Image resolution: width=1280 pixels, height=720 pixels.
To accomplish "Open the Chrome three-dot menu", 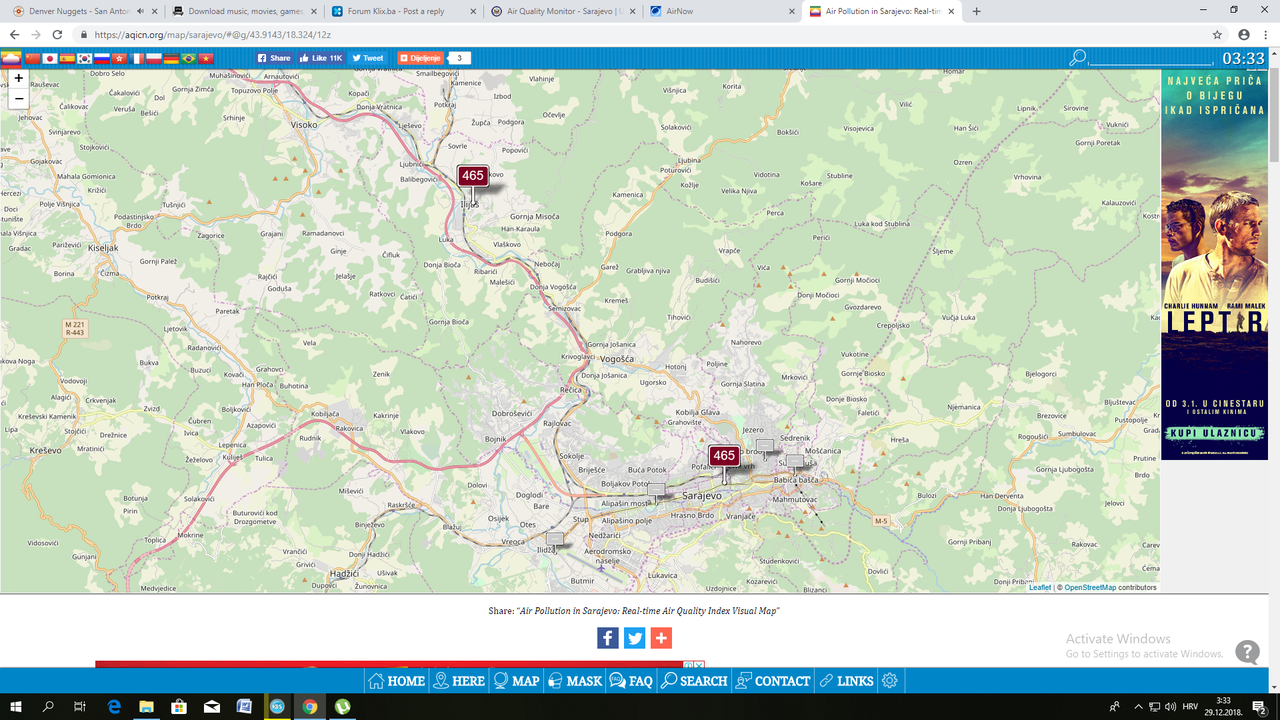I will coord(1266,34).
